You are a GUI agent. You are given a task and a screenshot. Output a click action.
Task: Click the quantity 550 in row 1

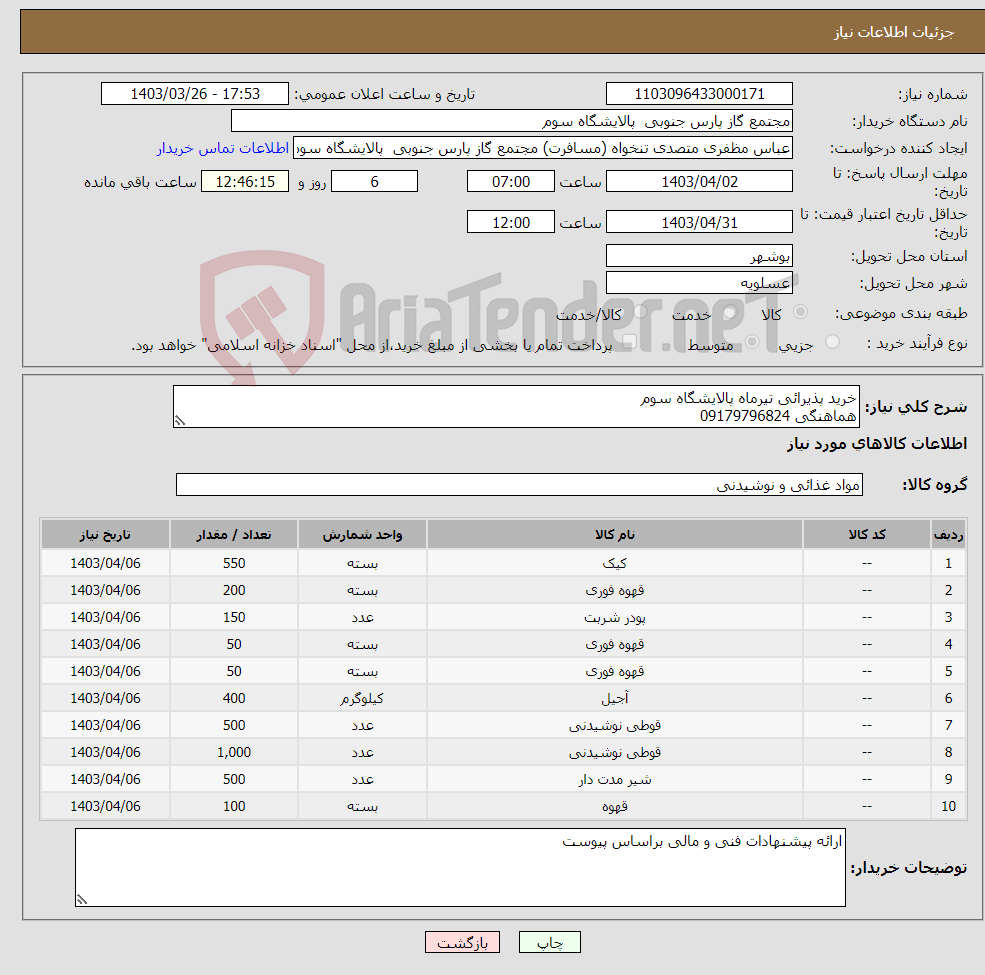tap(234, 564)
